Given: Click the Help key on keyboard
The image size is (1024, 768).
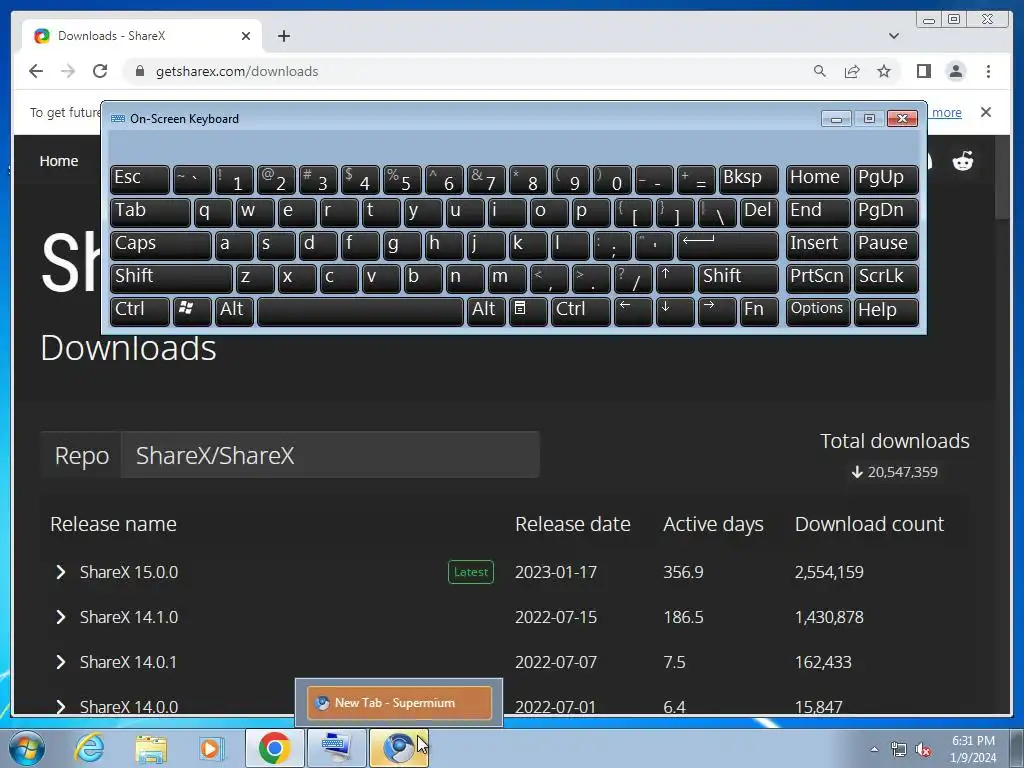Looking at the screenshot, I should (886, 311).
